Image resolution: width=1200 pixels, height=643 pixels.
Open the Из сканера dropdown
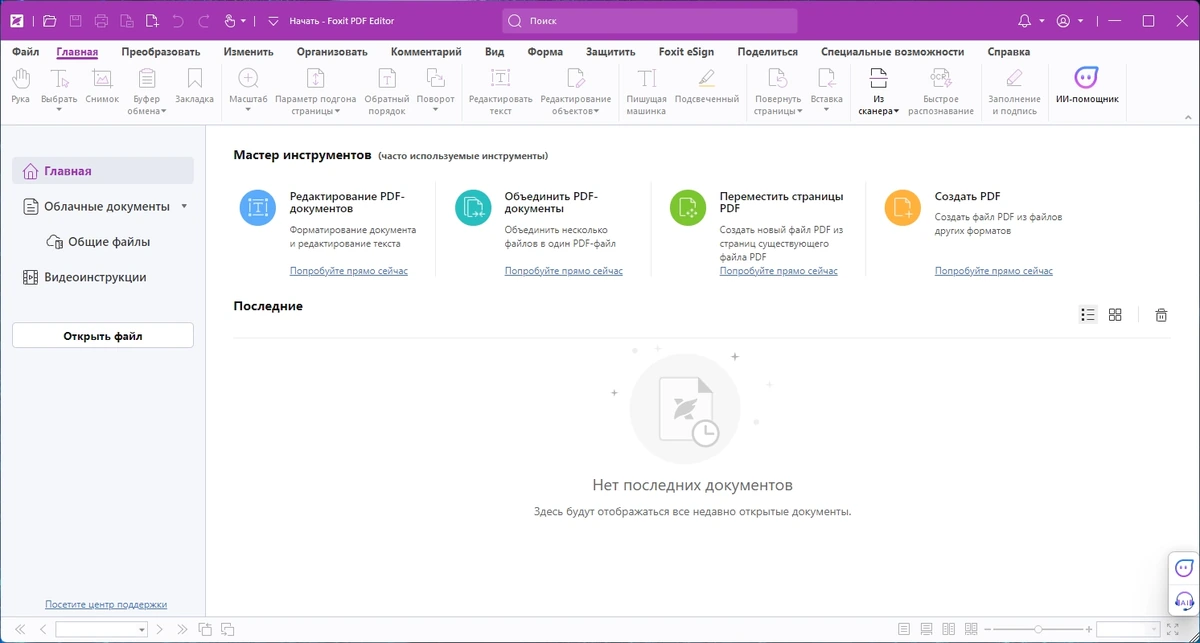point(896,112)
